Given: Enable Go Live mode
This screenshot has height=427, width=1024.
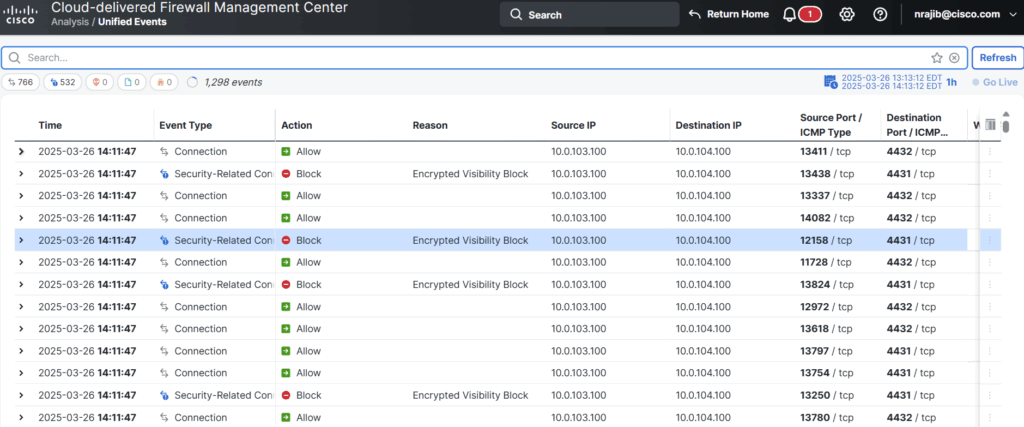Looking at the screenshot, I should click(x=995, y=82).
